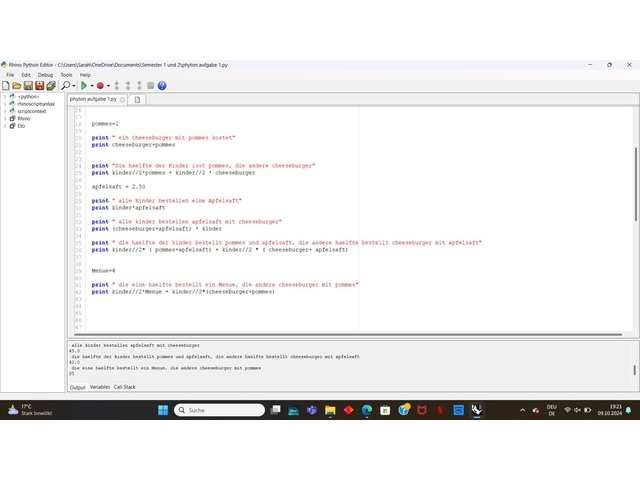Open the search magnifier tool

pyautogui.click(x=65, y=86)
